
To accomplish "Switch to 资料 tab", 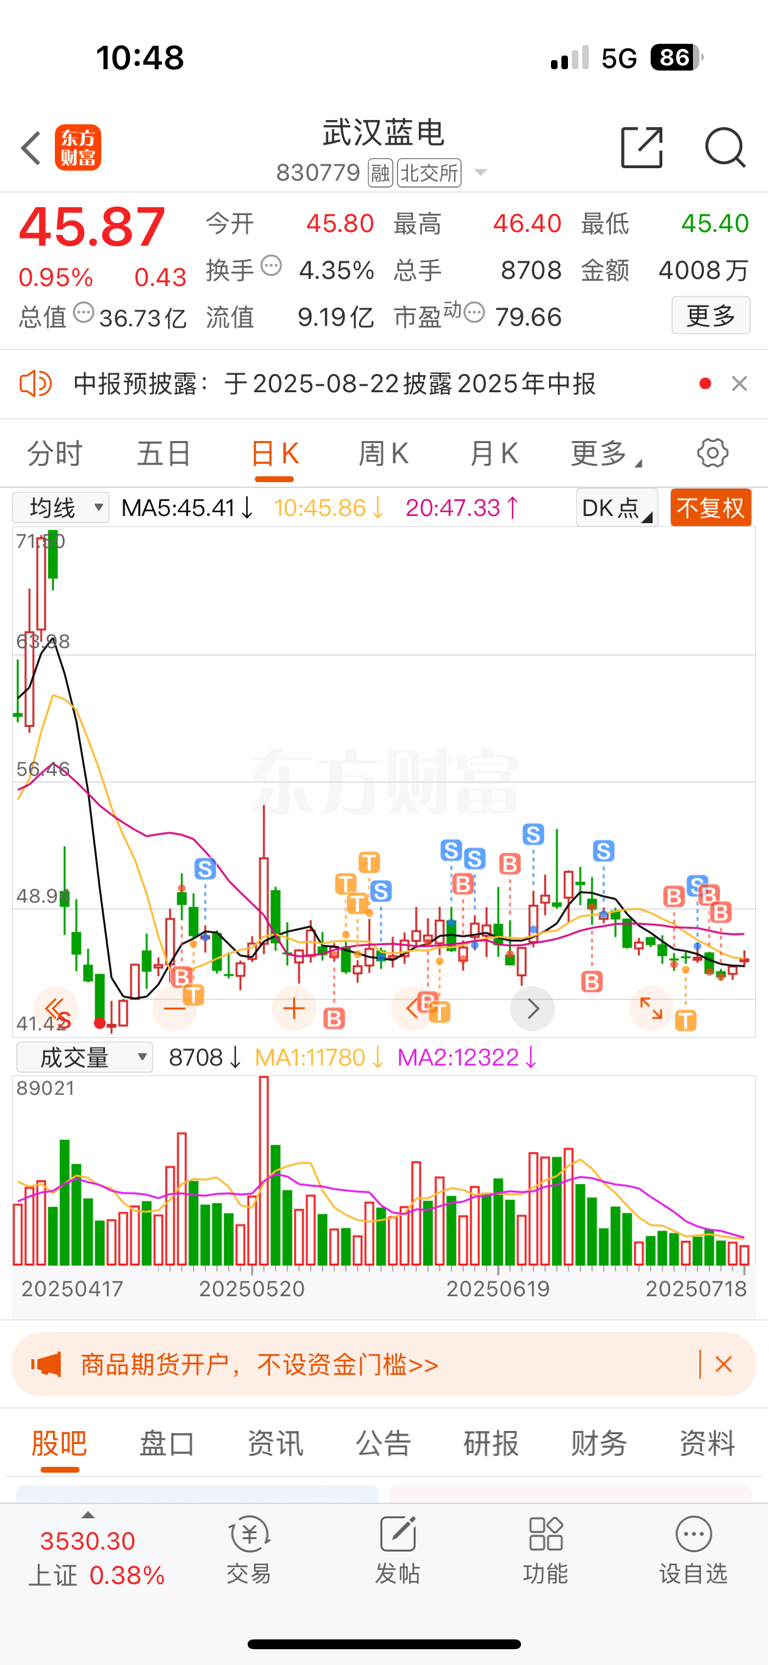I will pyautogui.click(x=707, y=1443).
